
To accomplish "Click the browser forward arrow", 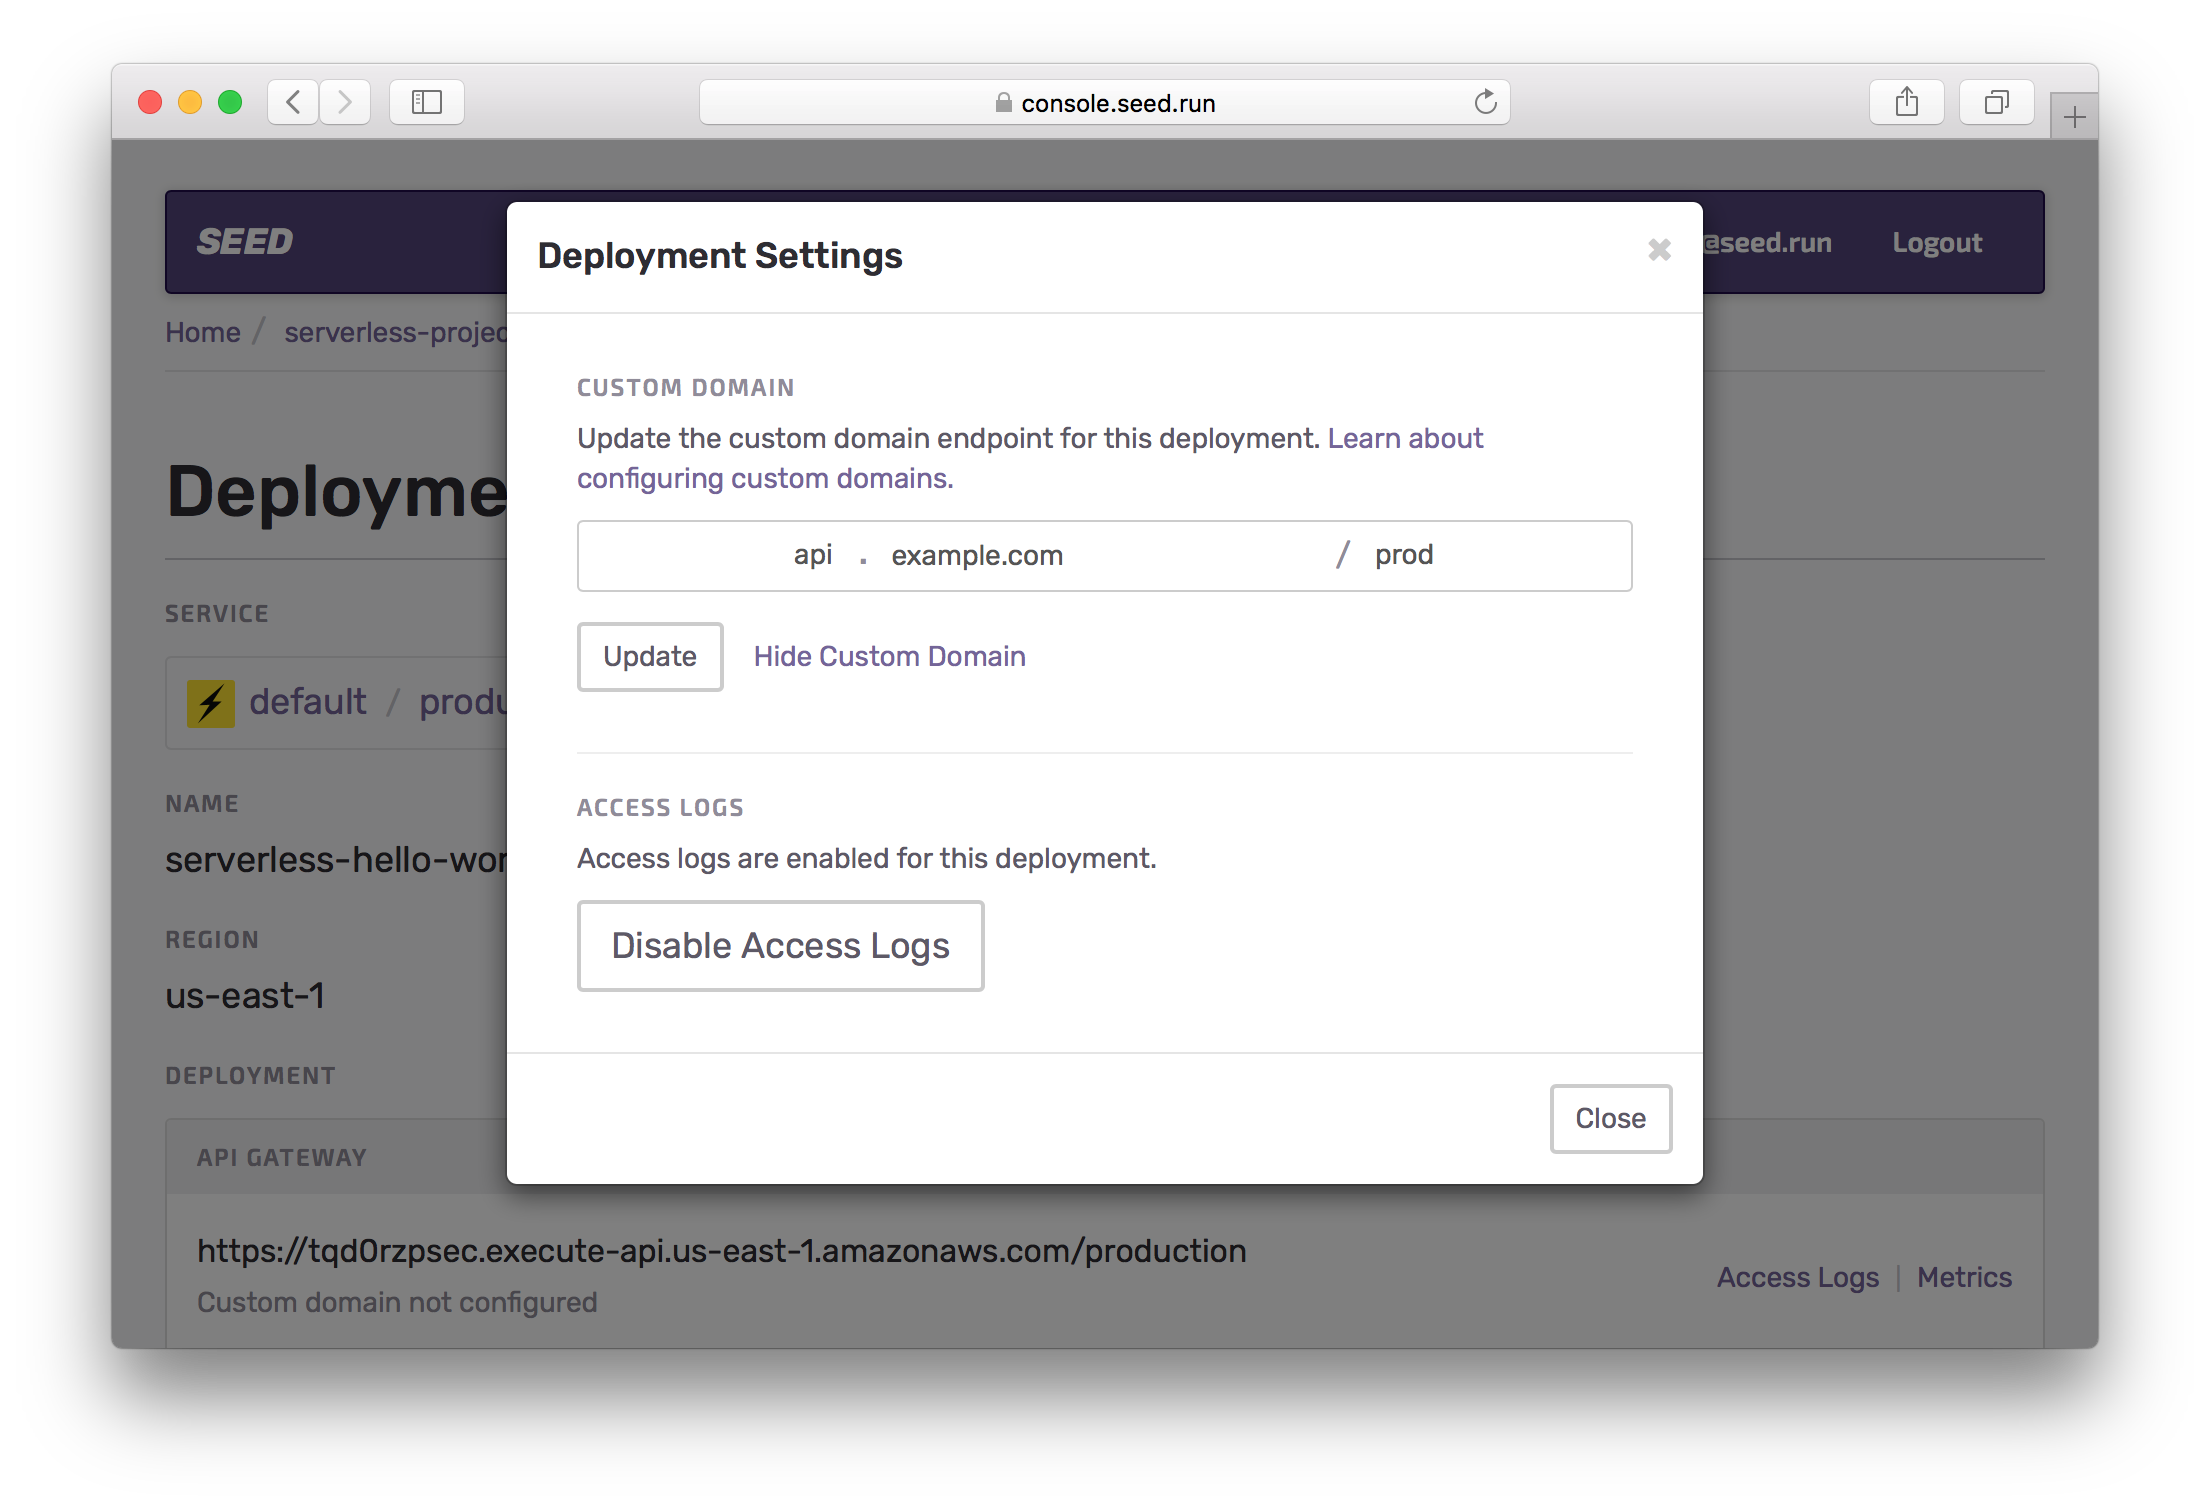I will click(345, 102).
